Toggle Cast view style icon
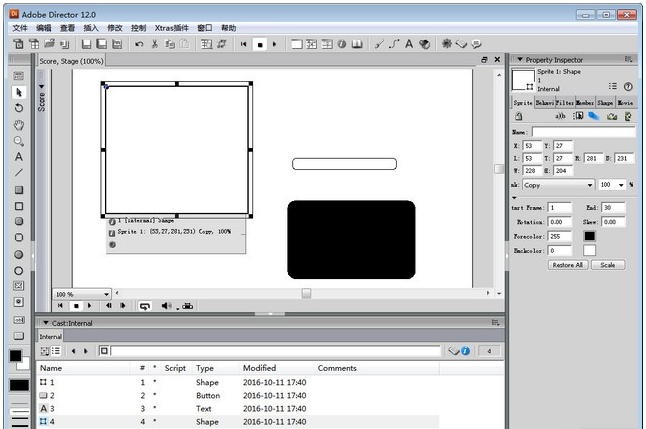Screen dimensions: 646x429 click(x=56, y=351)
